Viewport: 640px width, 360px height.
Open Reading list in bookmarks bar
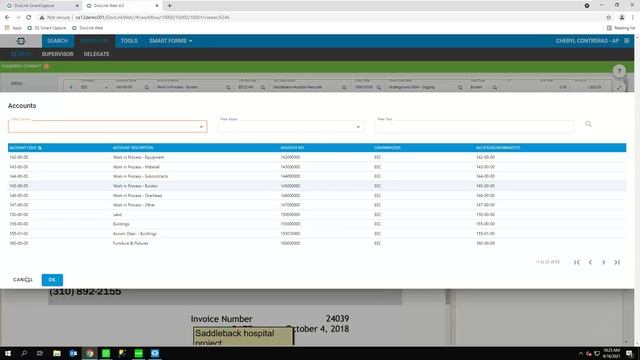(621, 28)
